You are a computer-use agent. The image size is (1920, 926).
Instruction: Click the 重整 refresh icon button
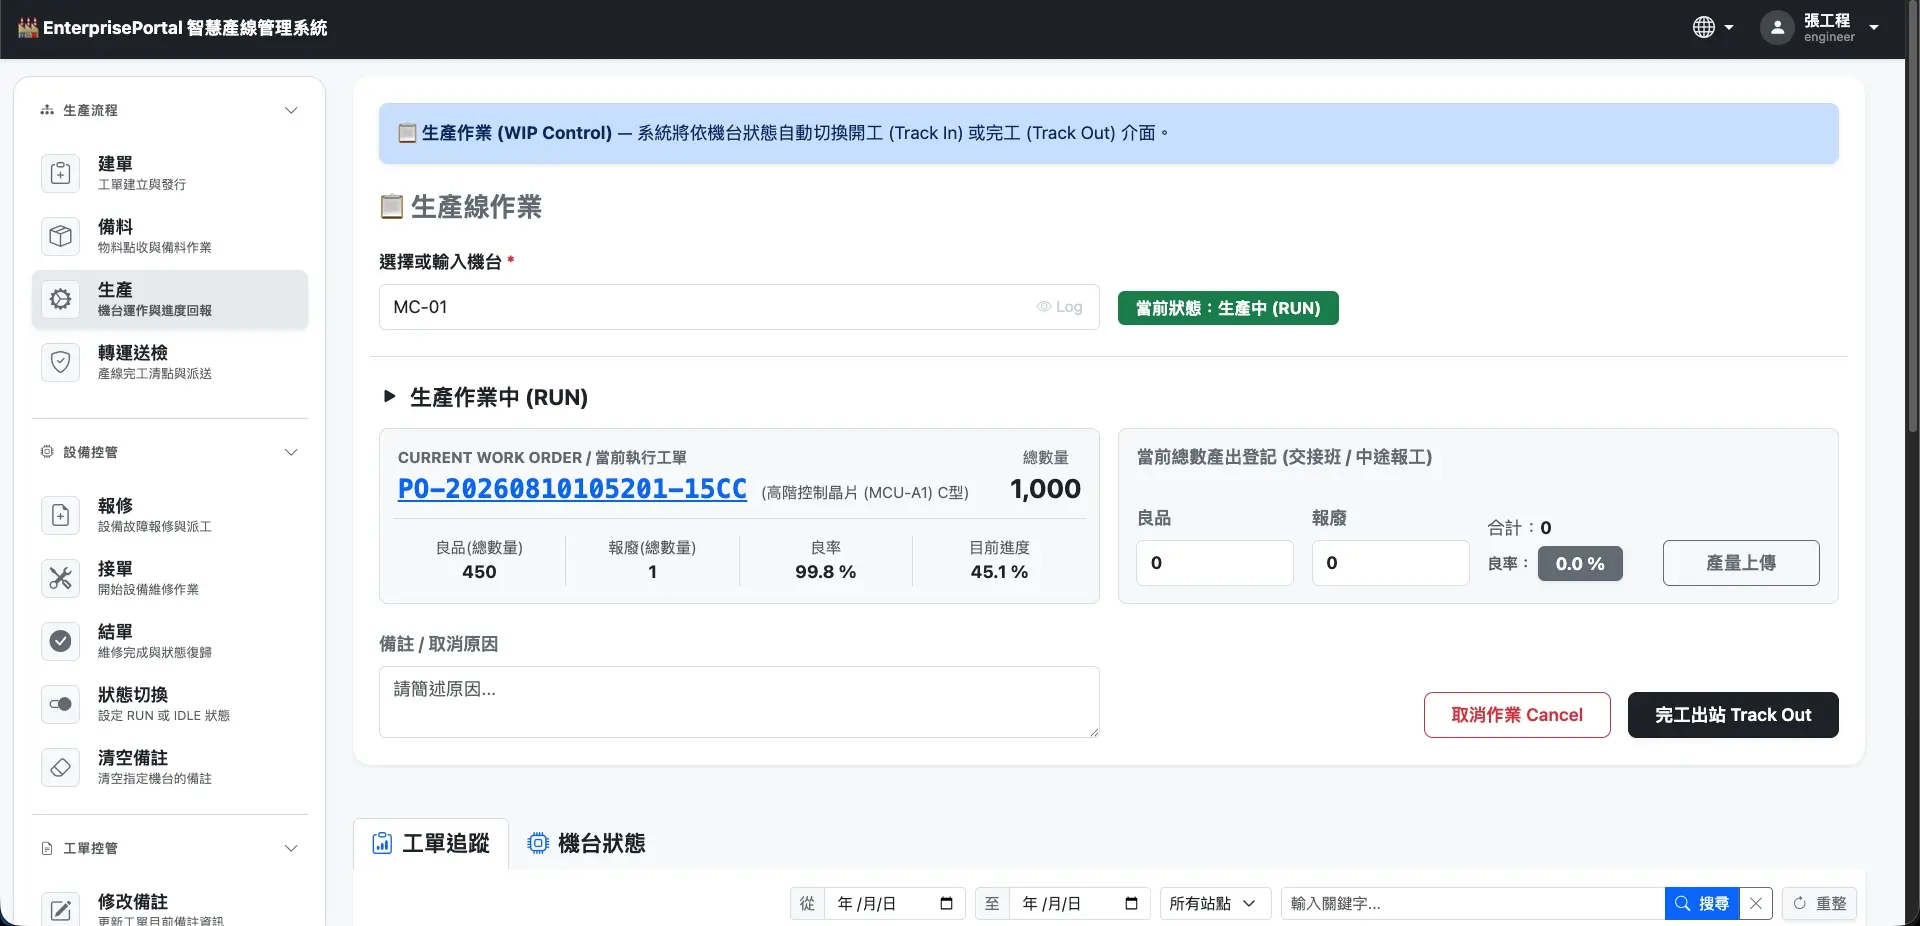point(1819,904)
